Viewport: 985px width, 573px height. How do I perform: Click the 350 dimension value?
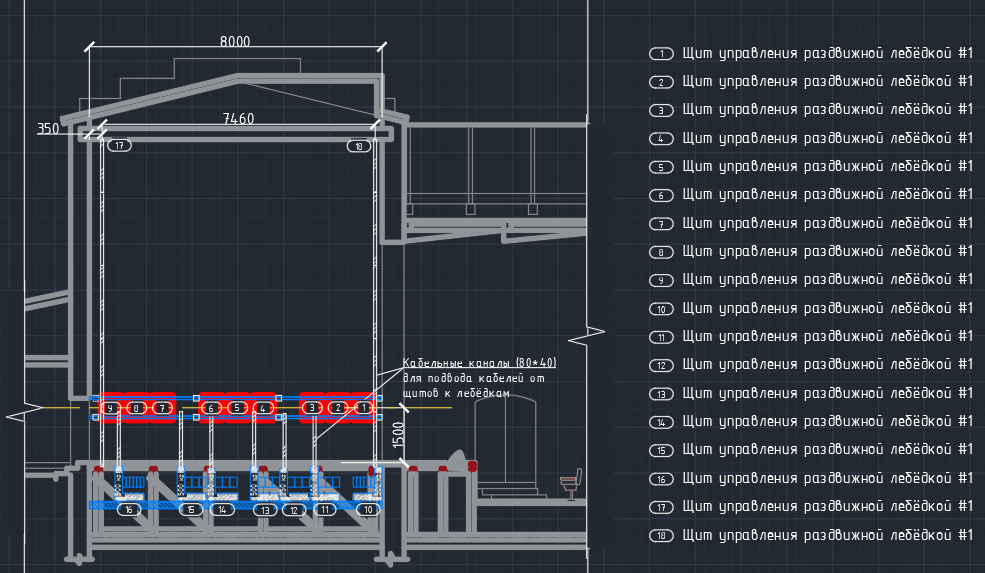pos(47,129)
